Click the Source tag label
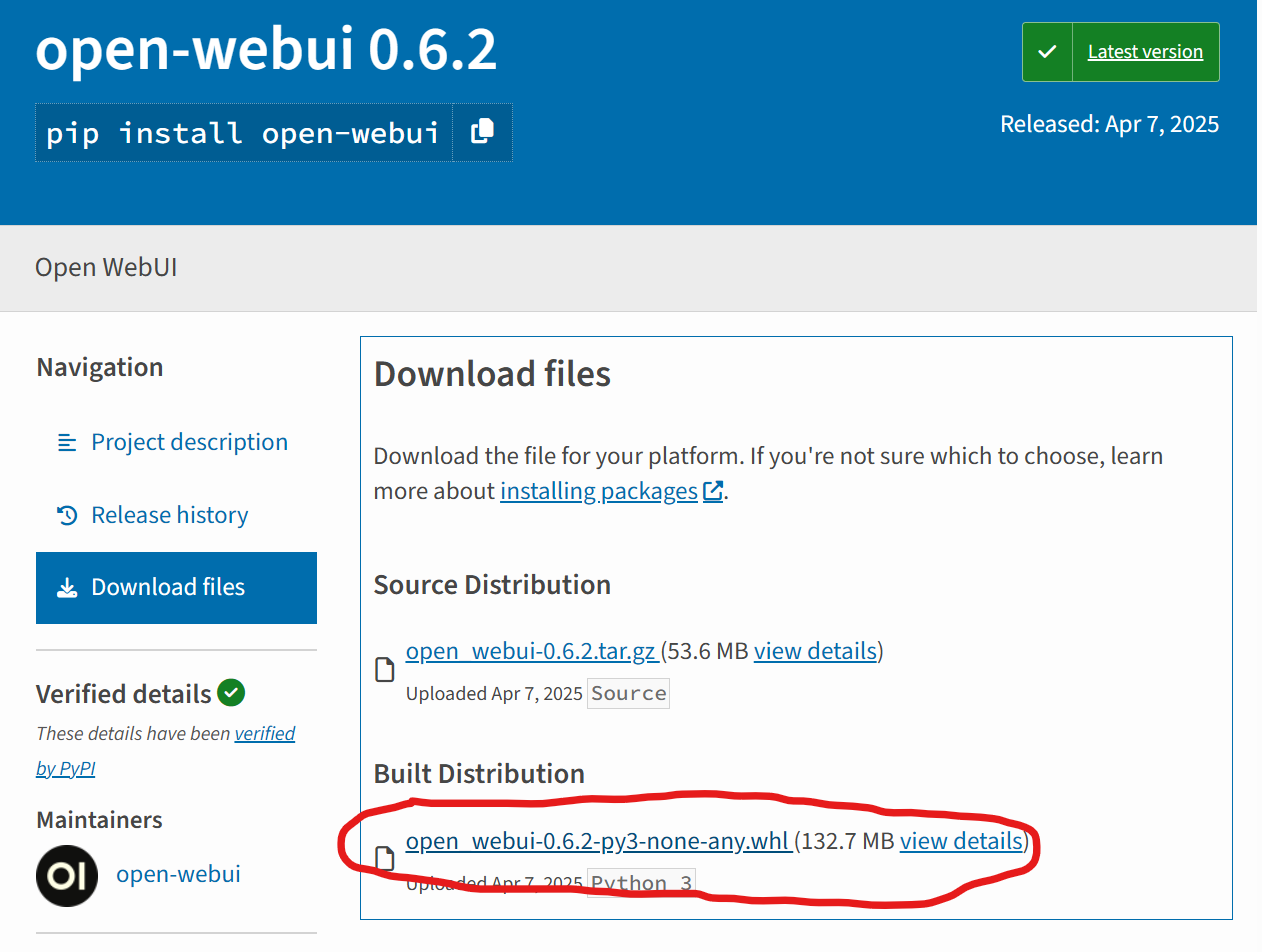The height and width of the screenshot is (952, 1262). [x=628, y=693]
